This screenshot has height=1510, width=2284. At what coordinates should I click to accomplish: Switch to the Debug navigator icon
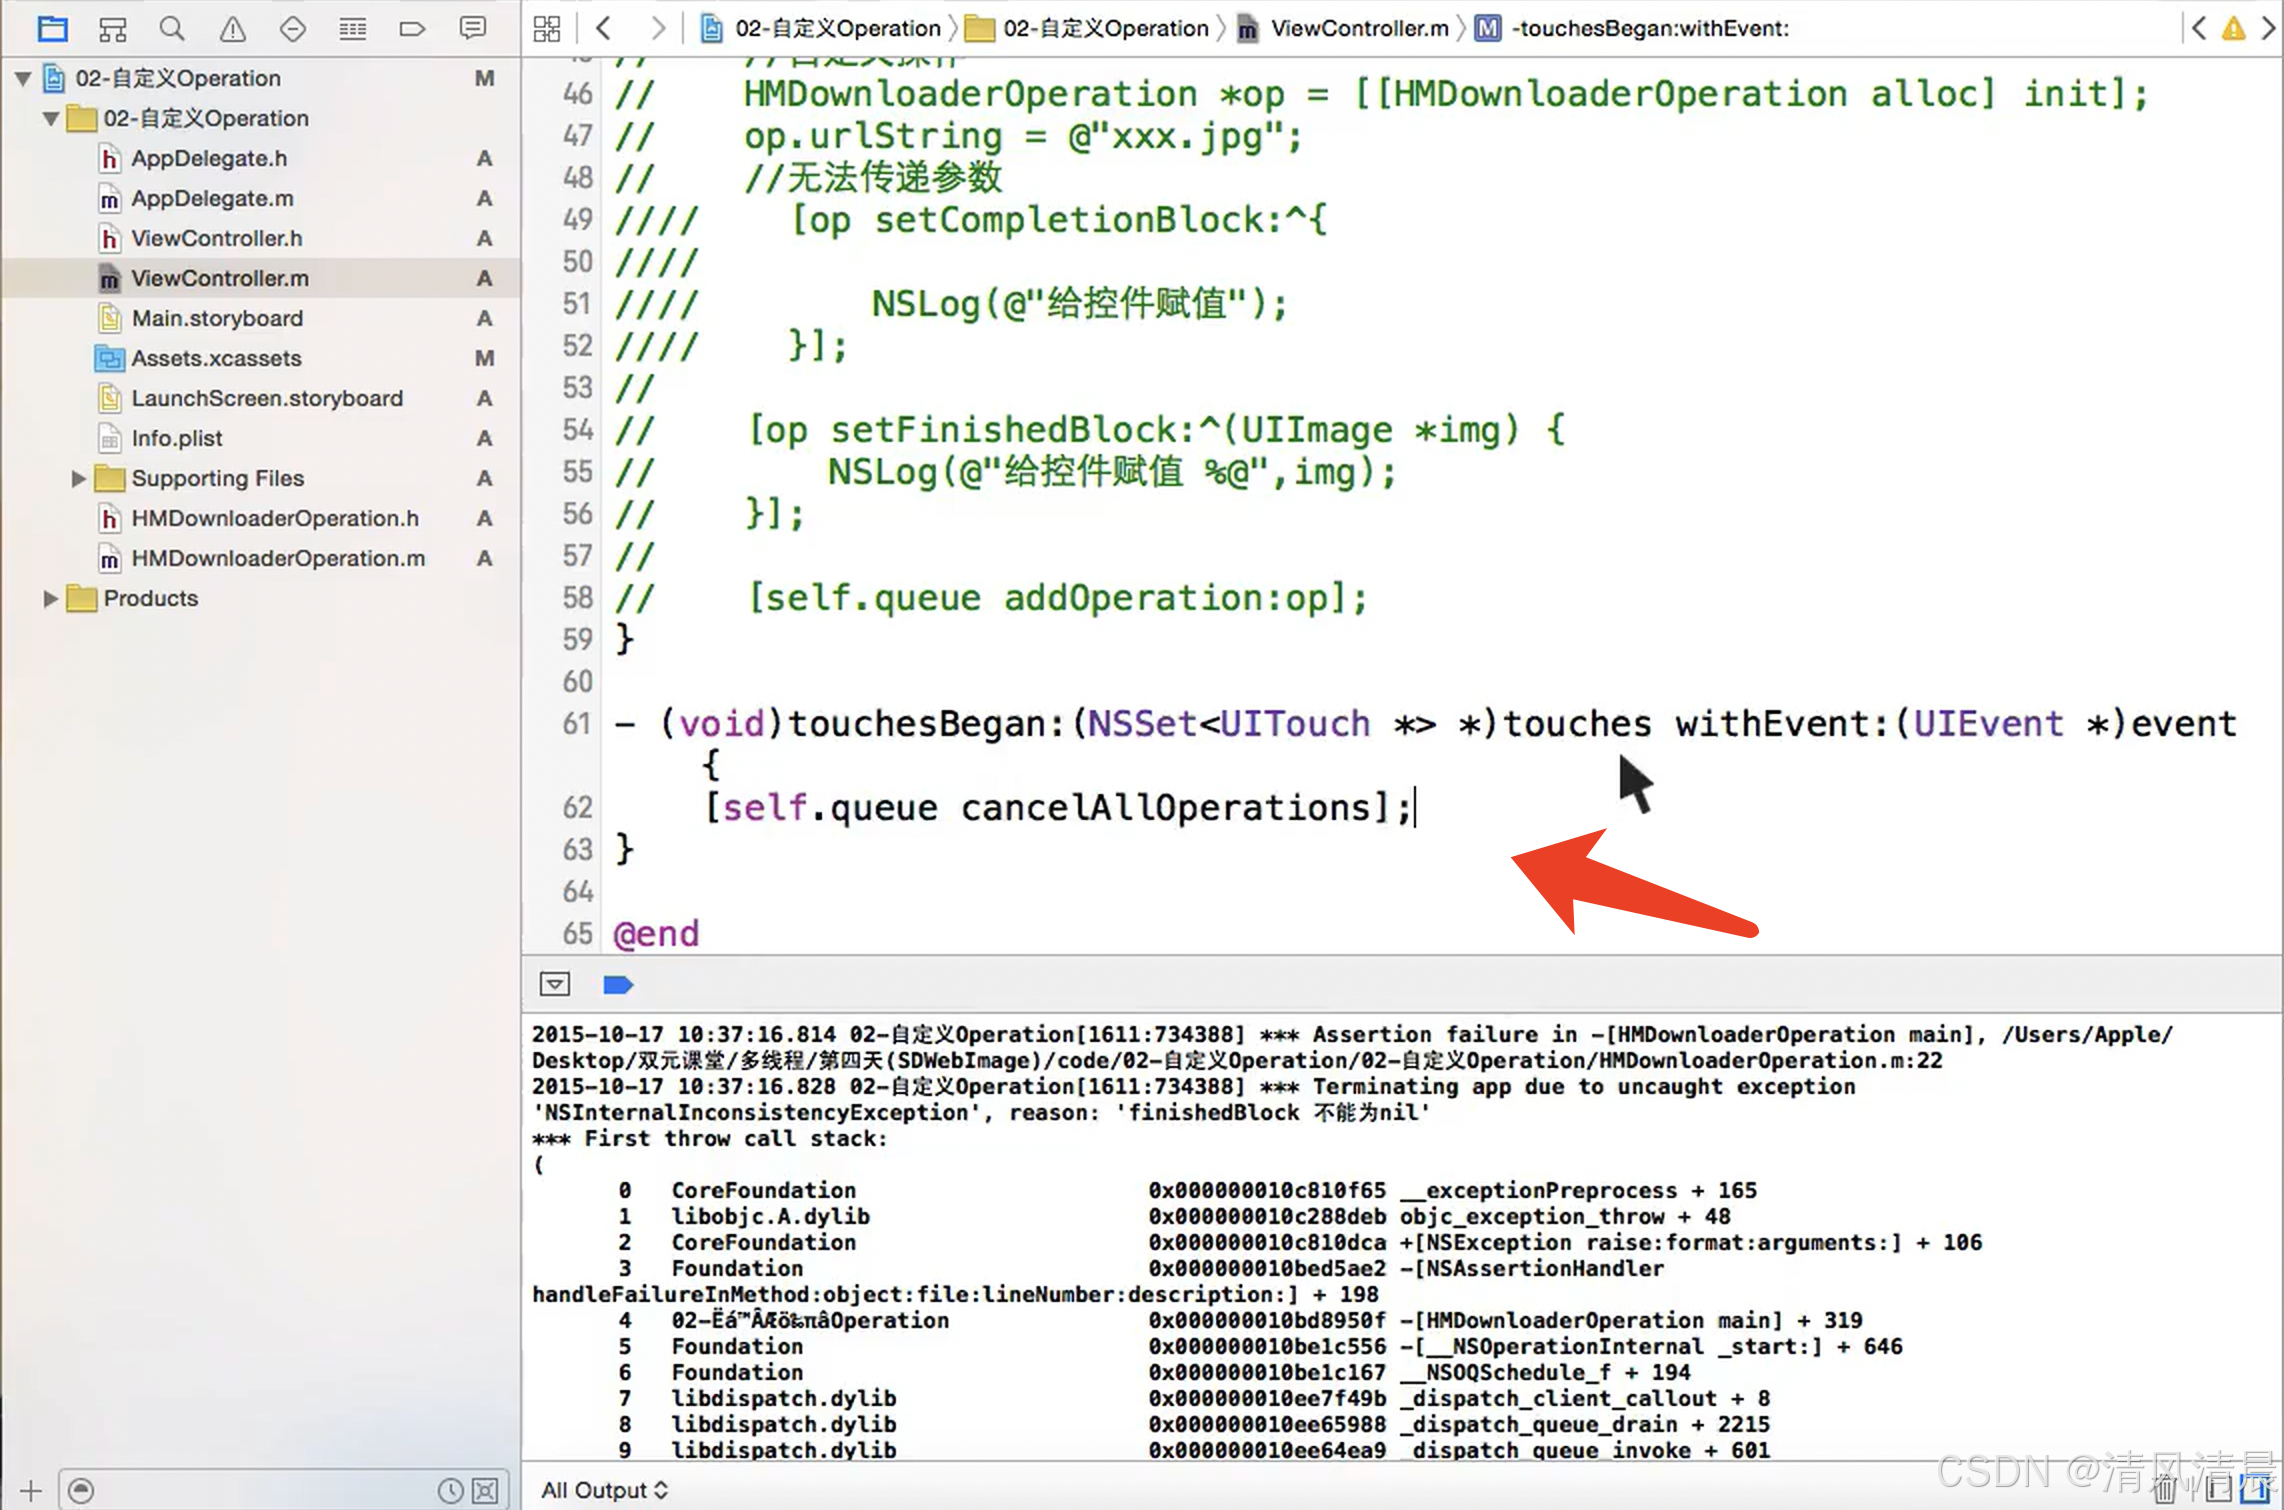pyautogui.click(x=352, y=29)
